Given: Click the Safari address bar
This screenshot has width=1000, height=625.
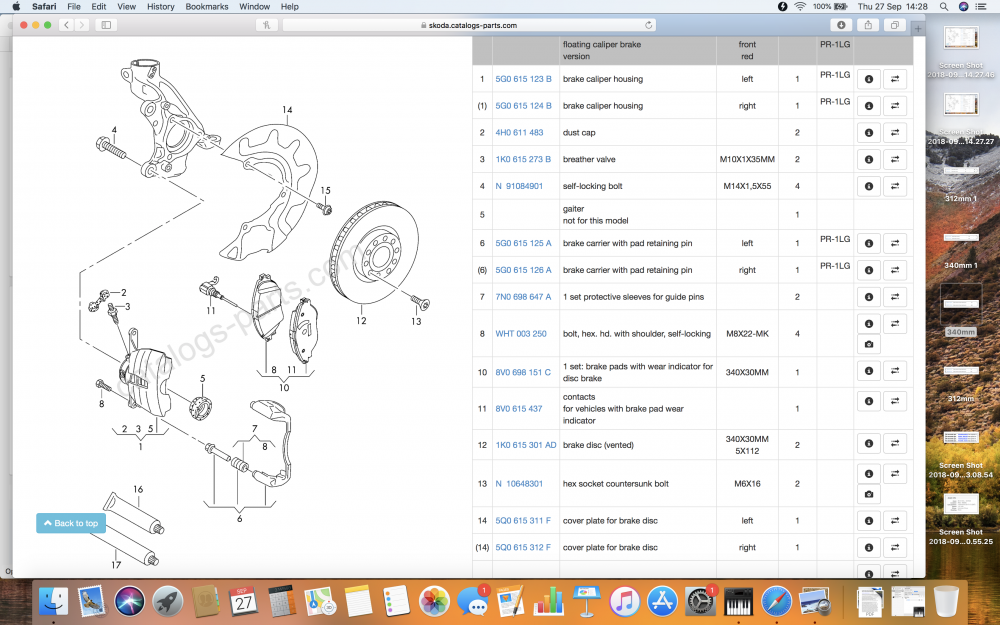Looking at the screenshot, I should click(469, 26).
